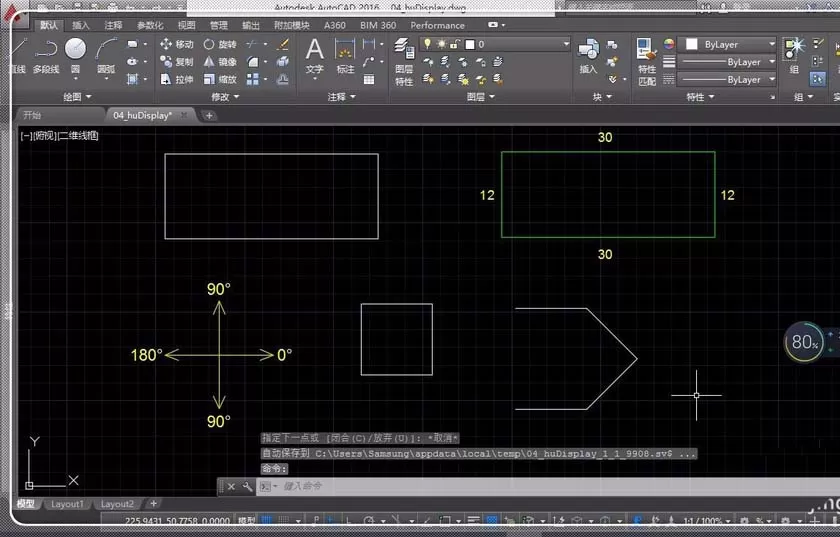This screenshot has height=537, width=840.
Task: Toggle layer lock padlock icon
Action: point(454,44)
